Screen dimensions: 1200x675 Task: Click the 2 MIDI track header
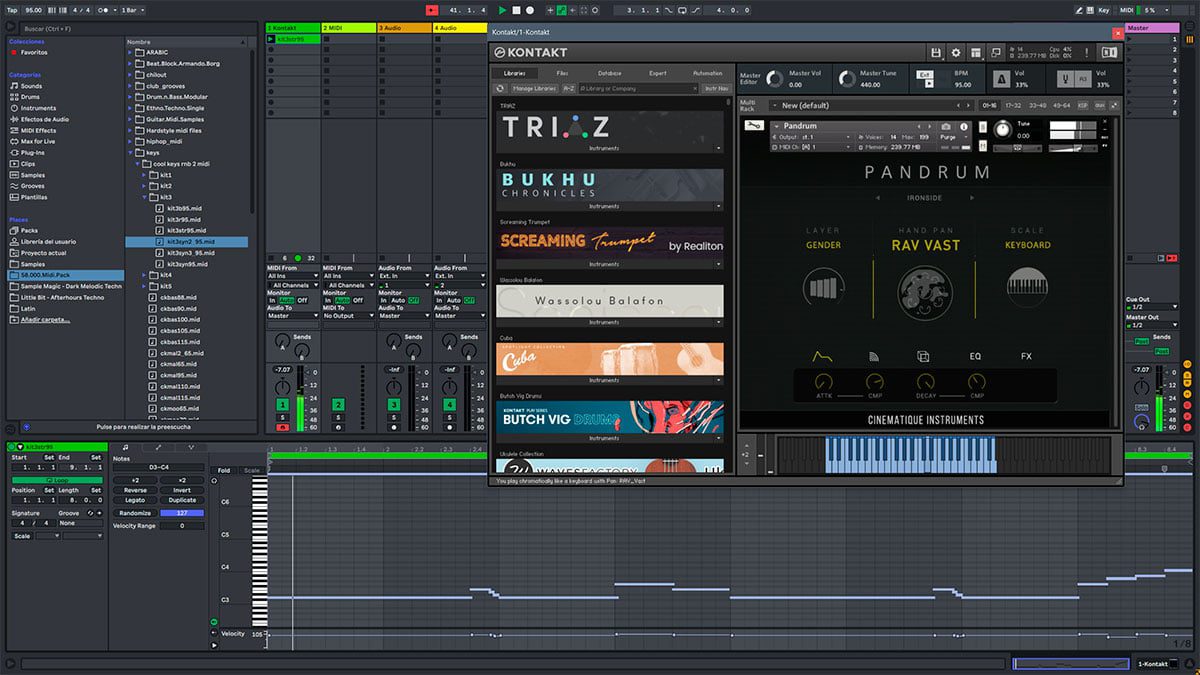(349, 28)
